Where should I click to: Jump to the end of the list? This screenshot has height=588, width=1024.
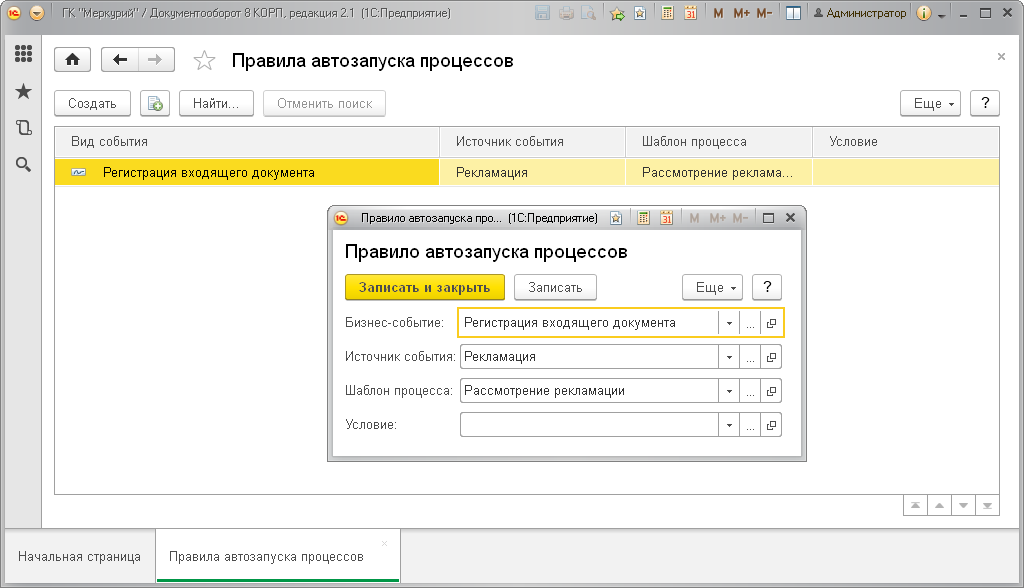987,505
